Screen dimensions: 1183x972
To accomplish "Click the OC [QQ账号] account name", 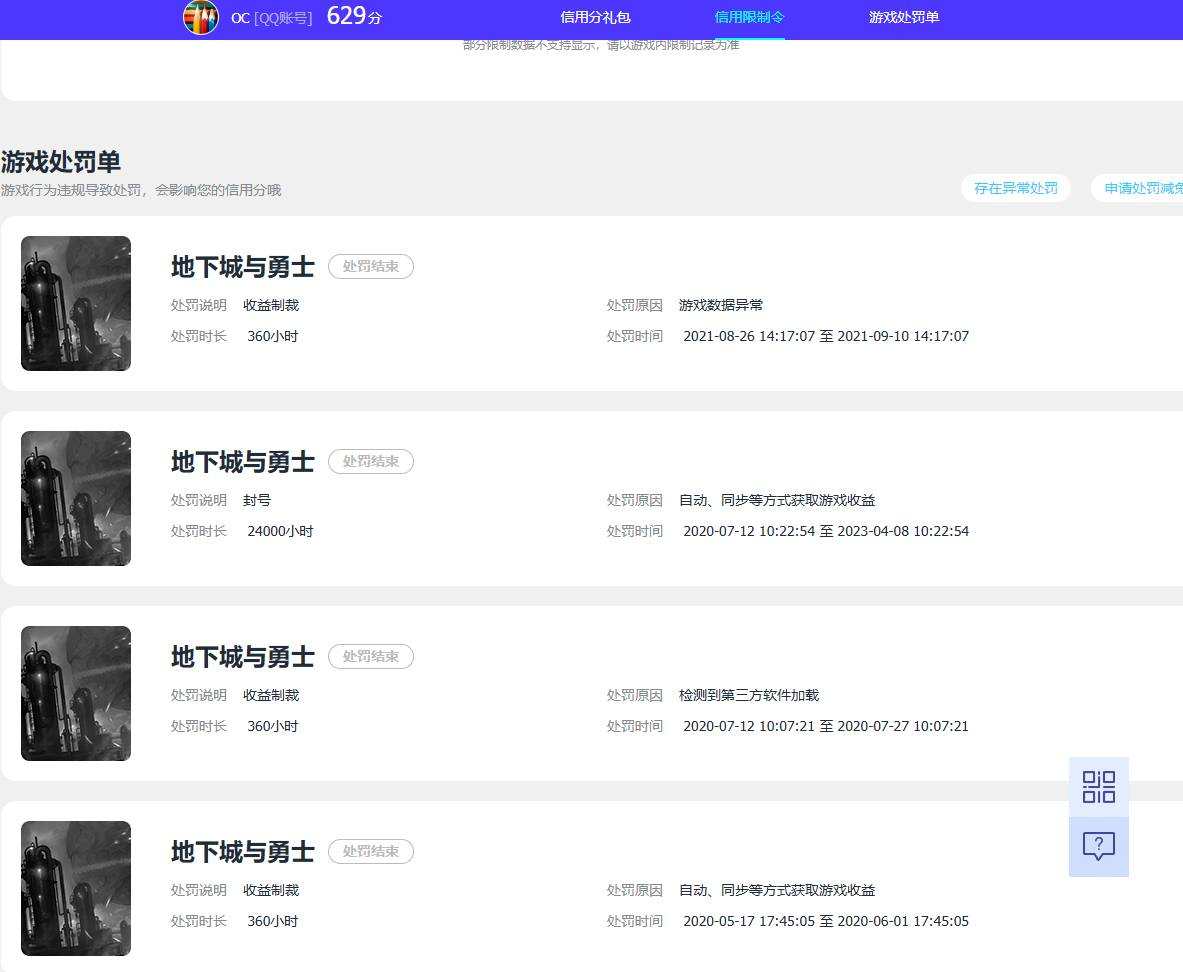I will (272, 17).
